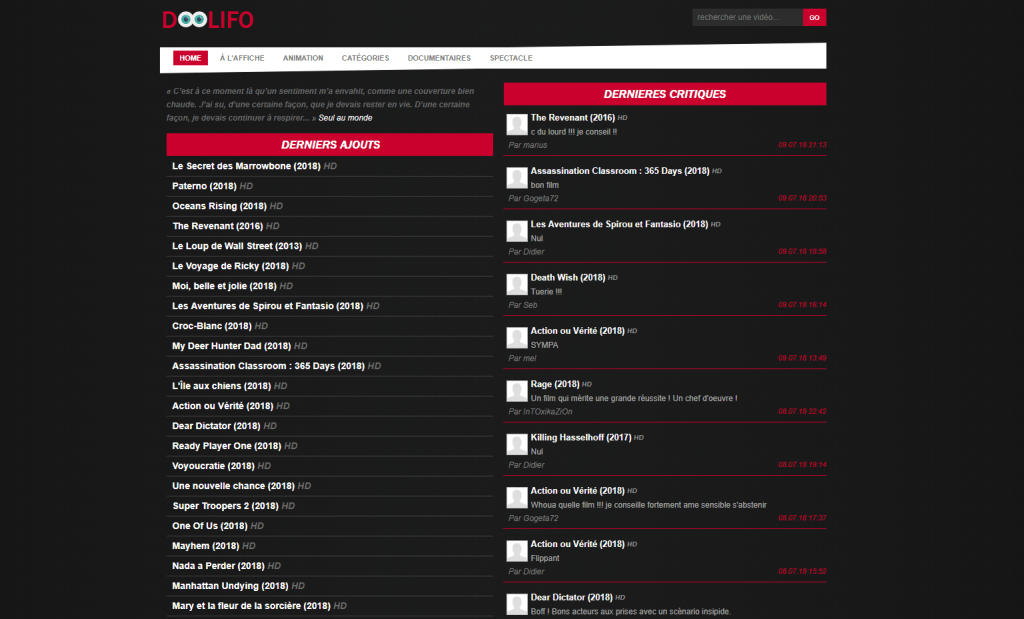1024x619 pixels.
Task: Click the GO search button
Action: (814, 18)
